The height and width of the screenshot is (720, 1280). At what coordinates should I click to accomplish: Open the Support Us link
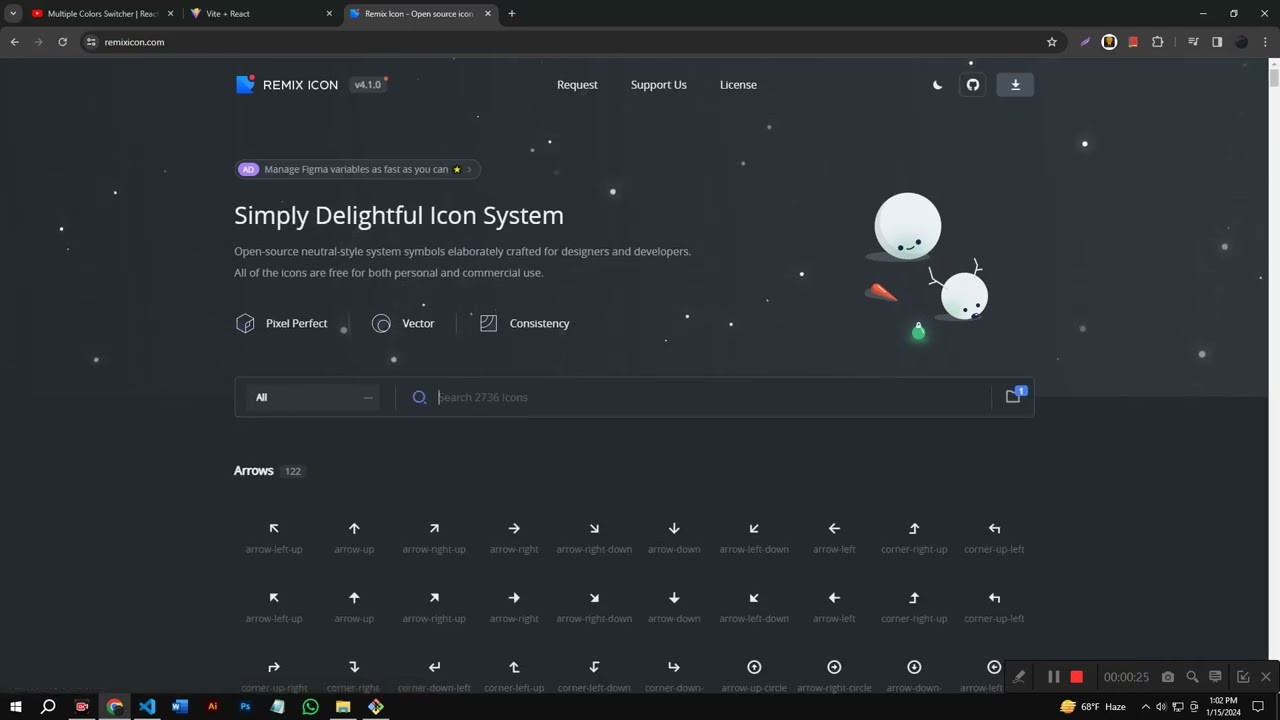(x=659, y=85)
